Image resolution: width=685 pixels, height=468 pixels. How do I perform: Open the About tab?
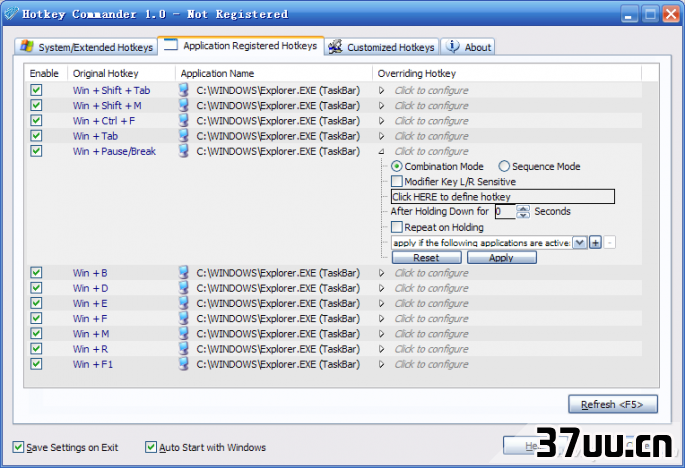click(467, 47)
